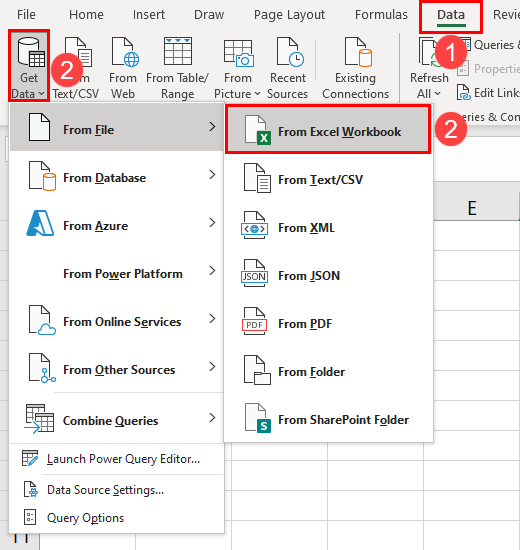Image resolution: width=520 pixels, height=550 pixels.
Task: Click the From Other Sources chevron arrow
Action: [x=212, y=367]
